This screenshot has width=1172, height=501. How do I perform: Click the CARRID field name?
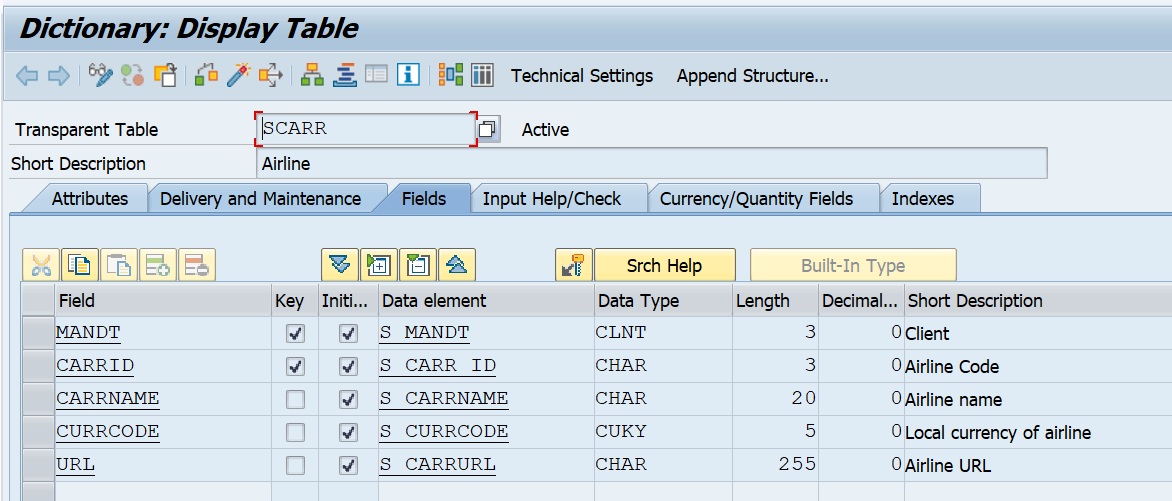pyautogui.click(x=96, y=366)
